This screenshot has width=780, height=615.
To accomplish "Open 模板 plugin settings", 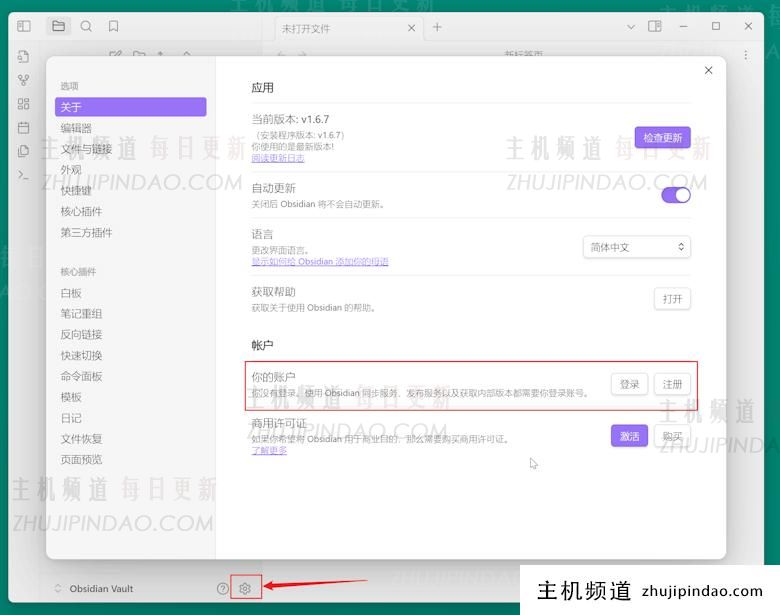I will click(130, 397).
